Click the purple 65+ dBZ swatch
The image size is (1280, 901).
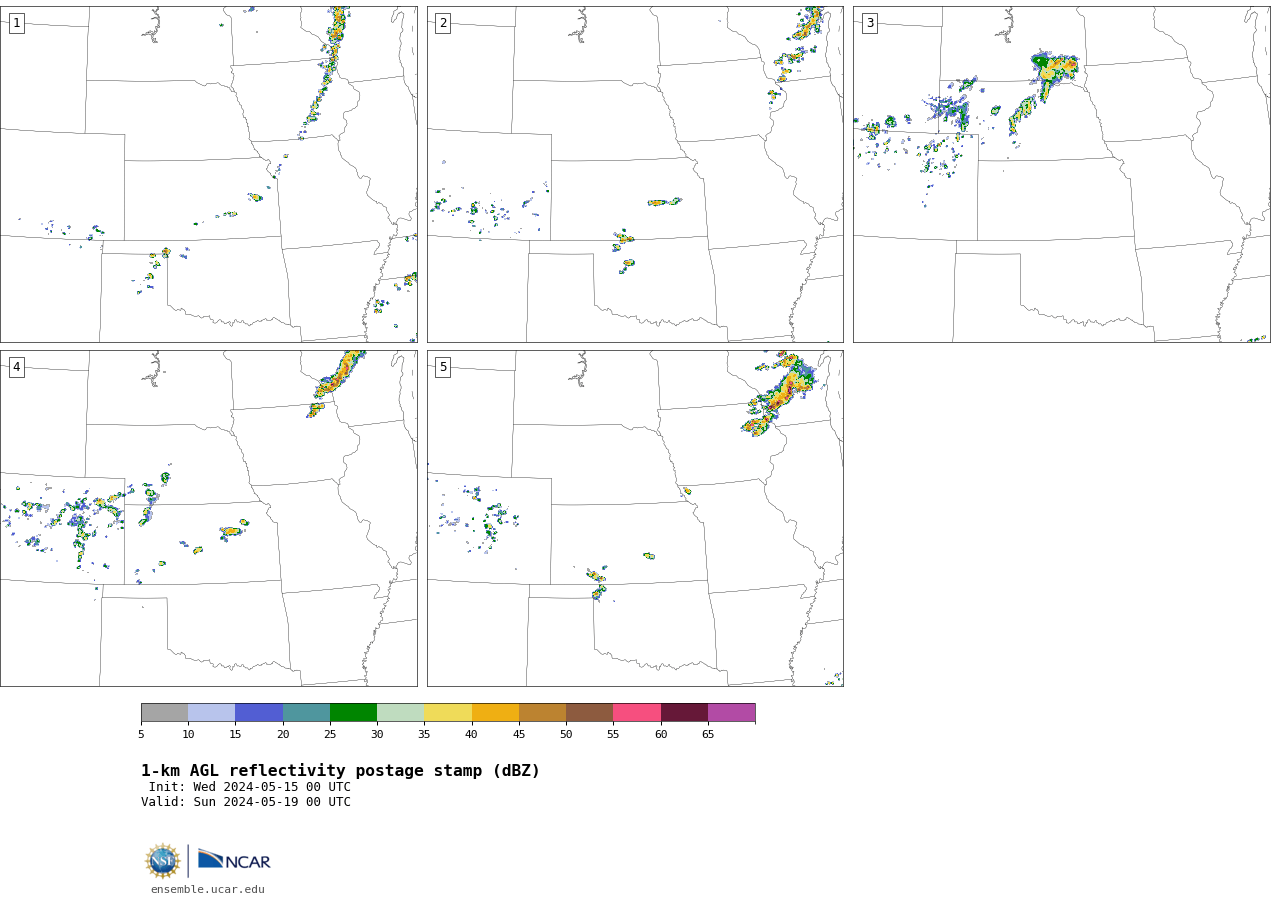tap(731, 712)
